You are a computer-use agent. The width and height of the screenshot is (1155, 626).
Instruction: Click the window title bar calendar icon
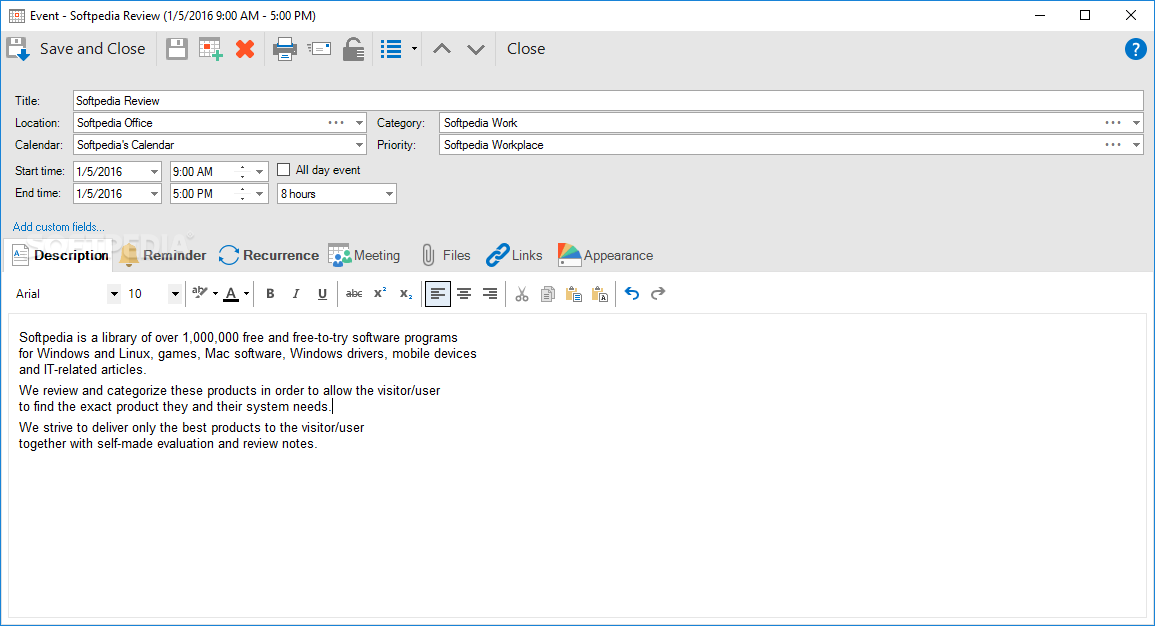[17, 15]
